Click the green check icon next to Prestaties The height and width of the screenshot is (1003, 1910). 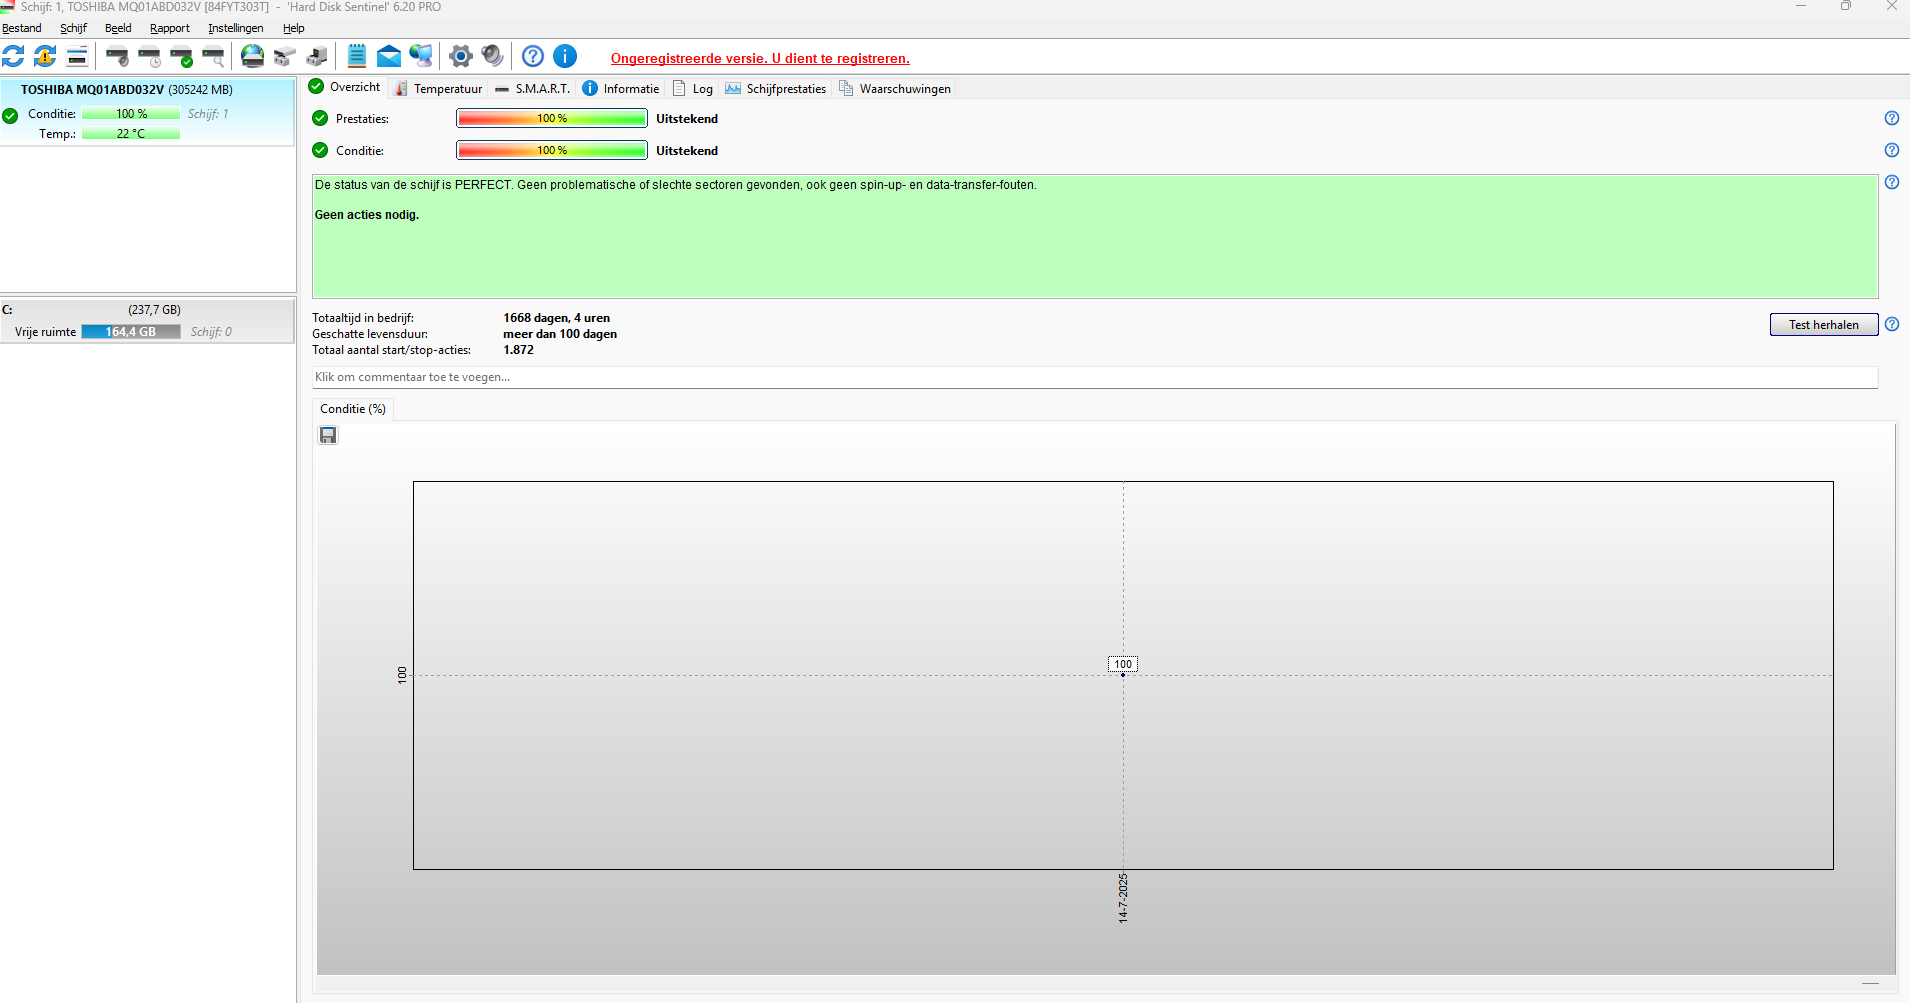coord(320,118)
